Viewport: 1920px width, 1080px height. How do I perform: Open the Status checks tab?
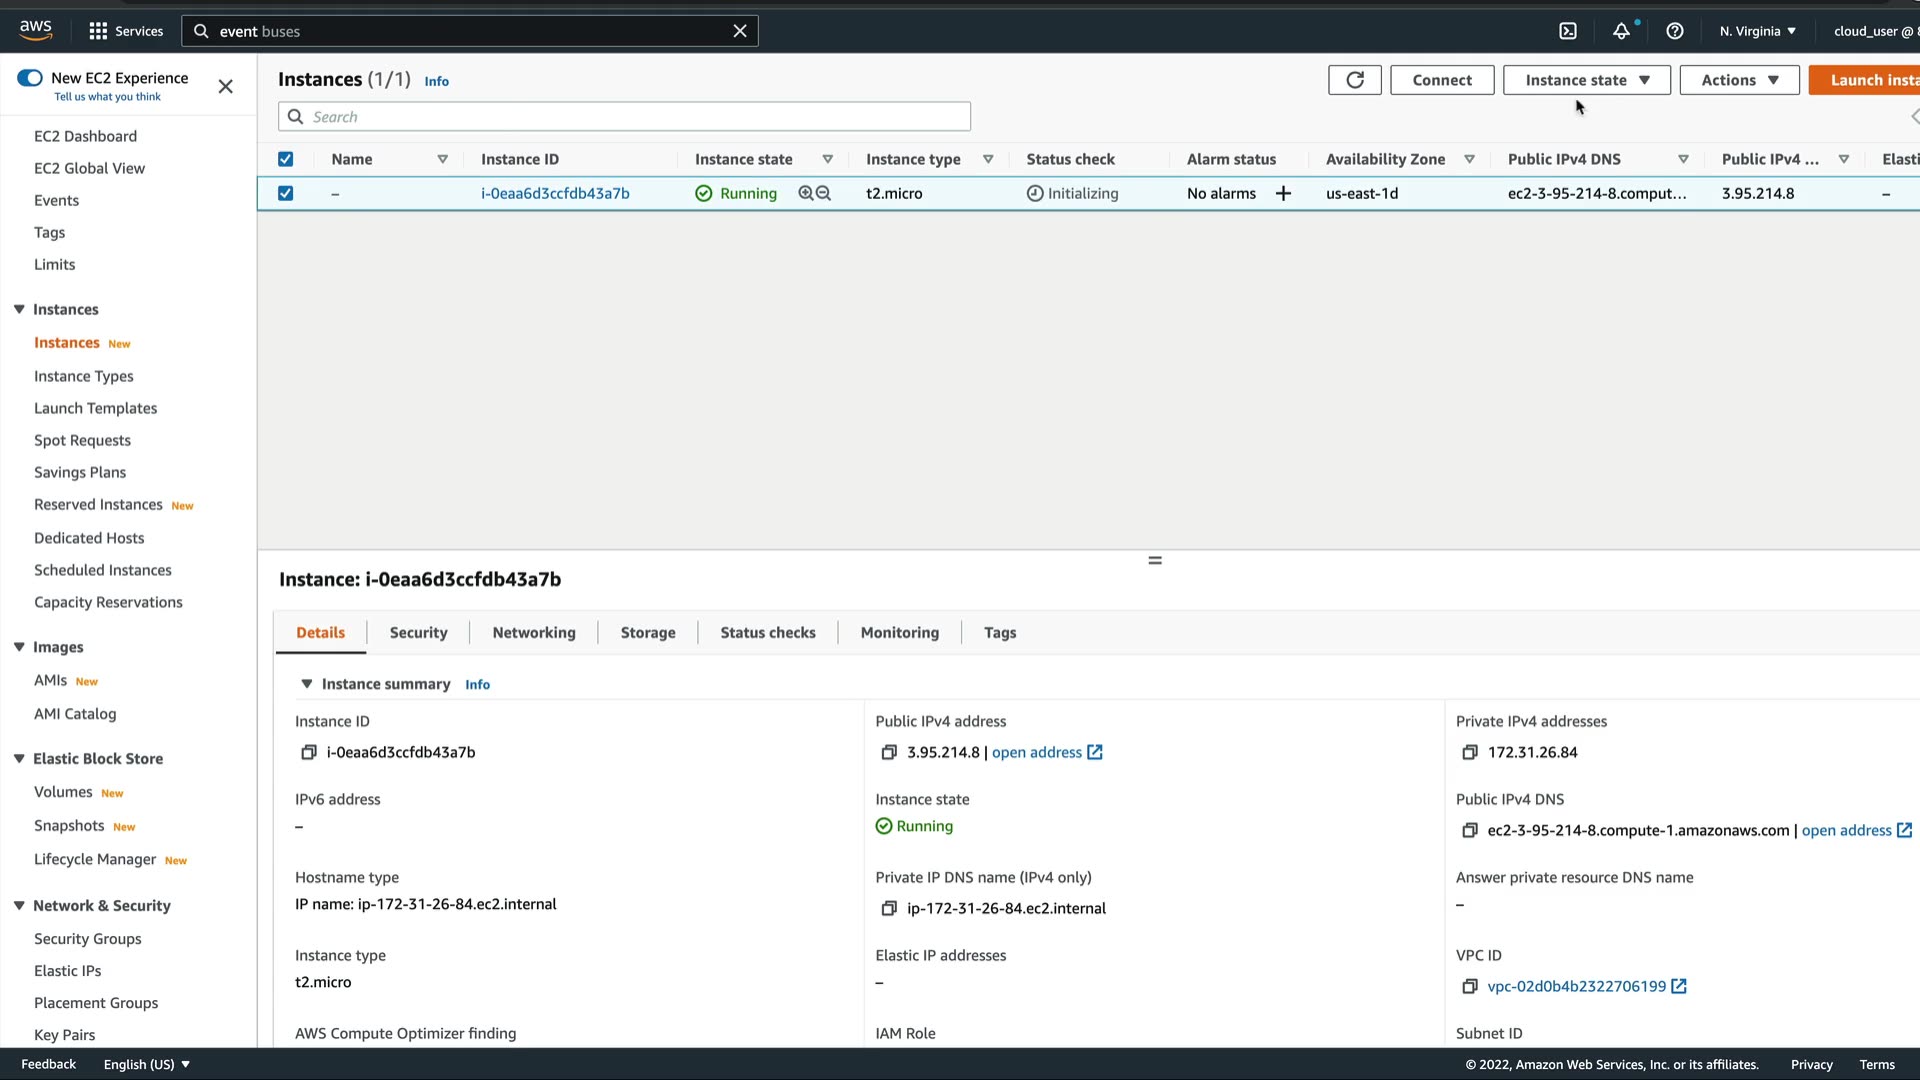coord(767,633)
